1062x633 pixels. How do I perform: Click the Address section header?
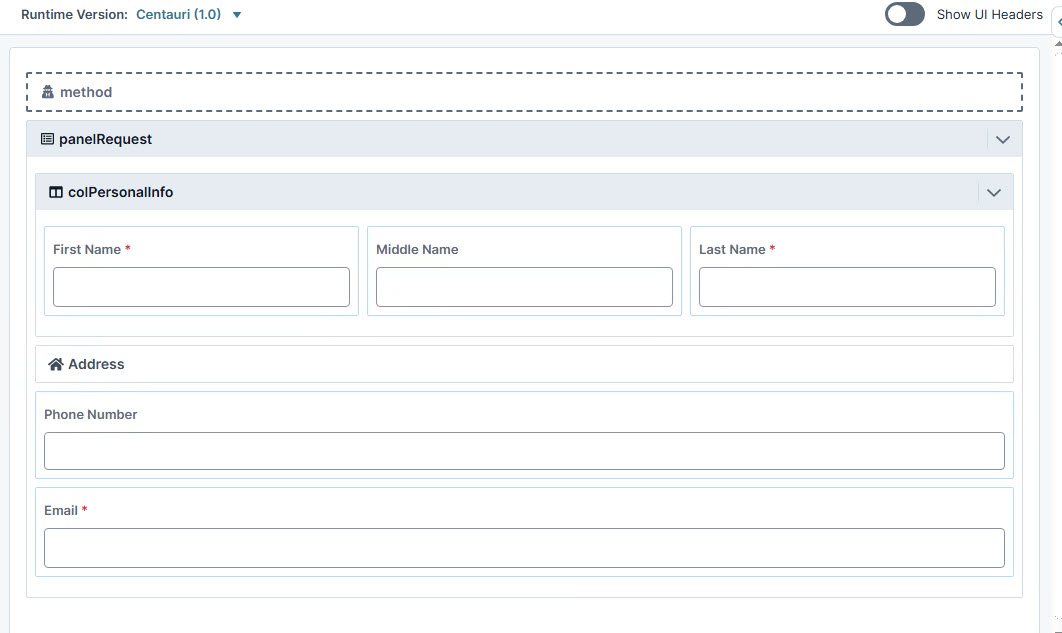(95, 363)
